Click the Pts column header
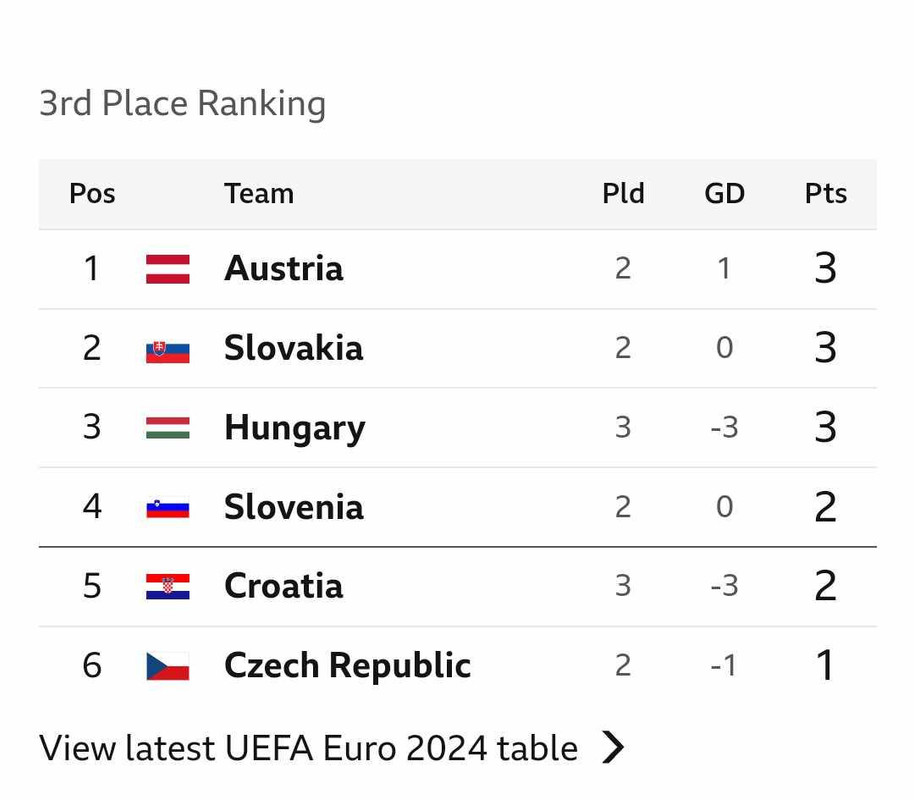Image resolution: width=914 pixels, height=800 pixels. pyautogui.click(x=825, y=193)
